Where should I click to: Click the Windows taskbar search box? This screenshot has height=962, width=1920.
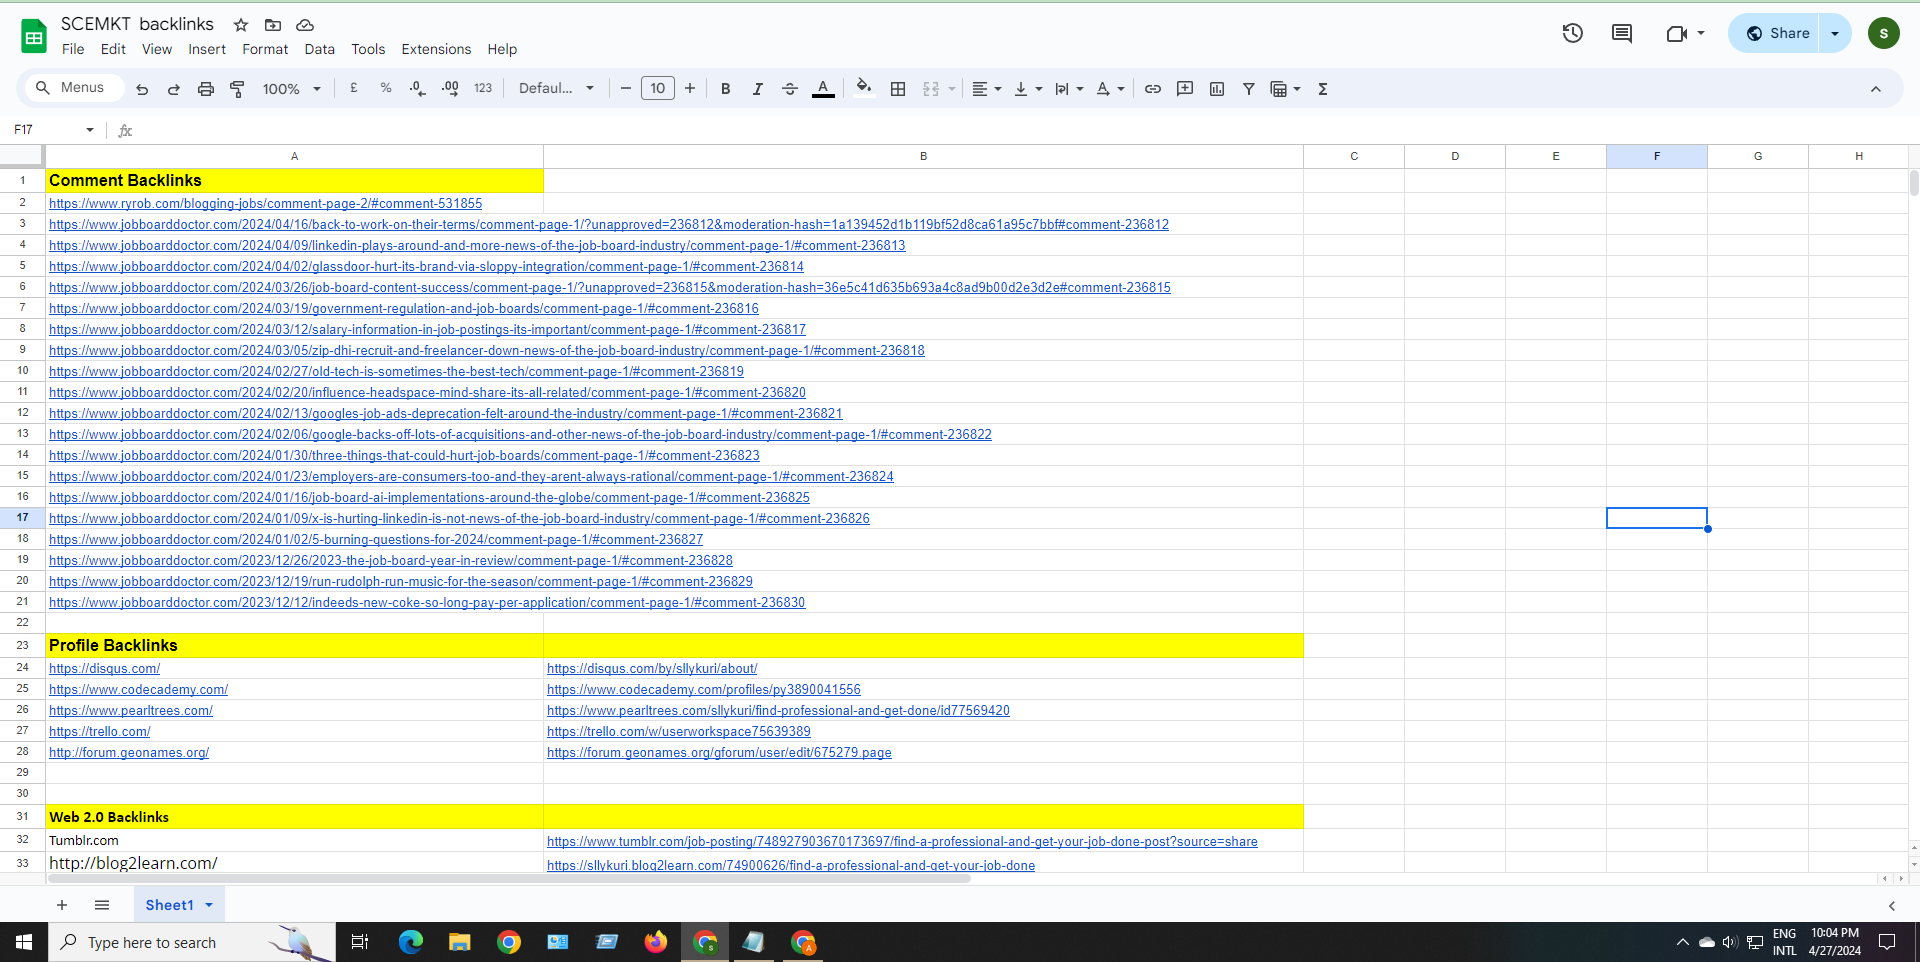[192, 942]
